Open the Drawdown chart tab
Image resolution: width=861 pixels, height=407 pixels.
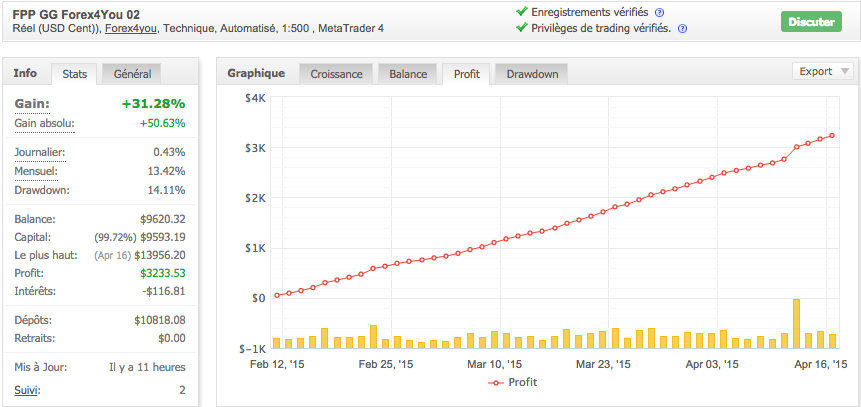pos(532,74)
